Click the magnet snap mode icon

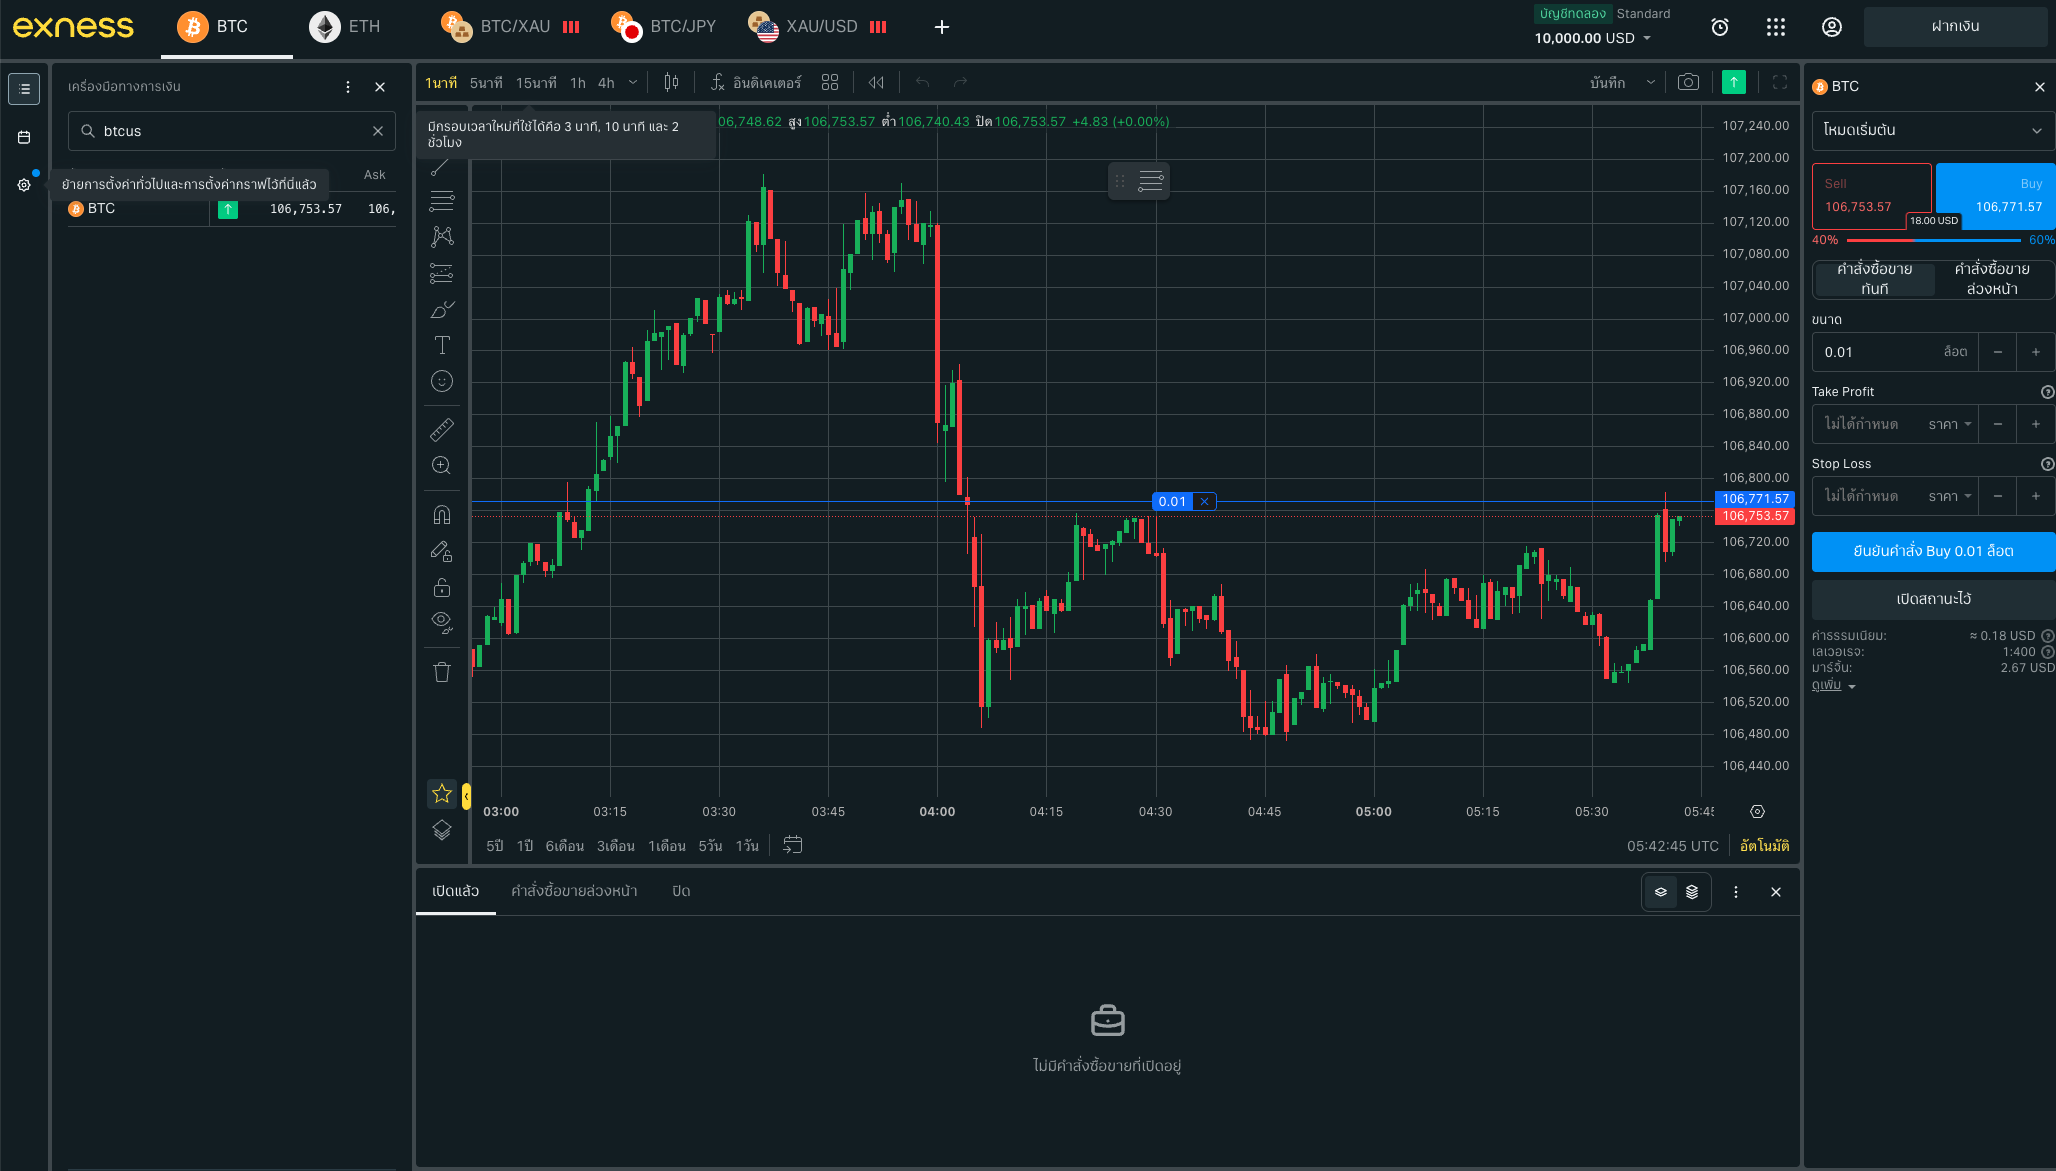point(441,515)
